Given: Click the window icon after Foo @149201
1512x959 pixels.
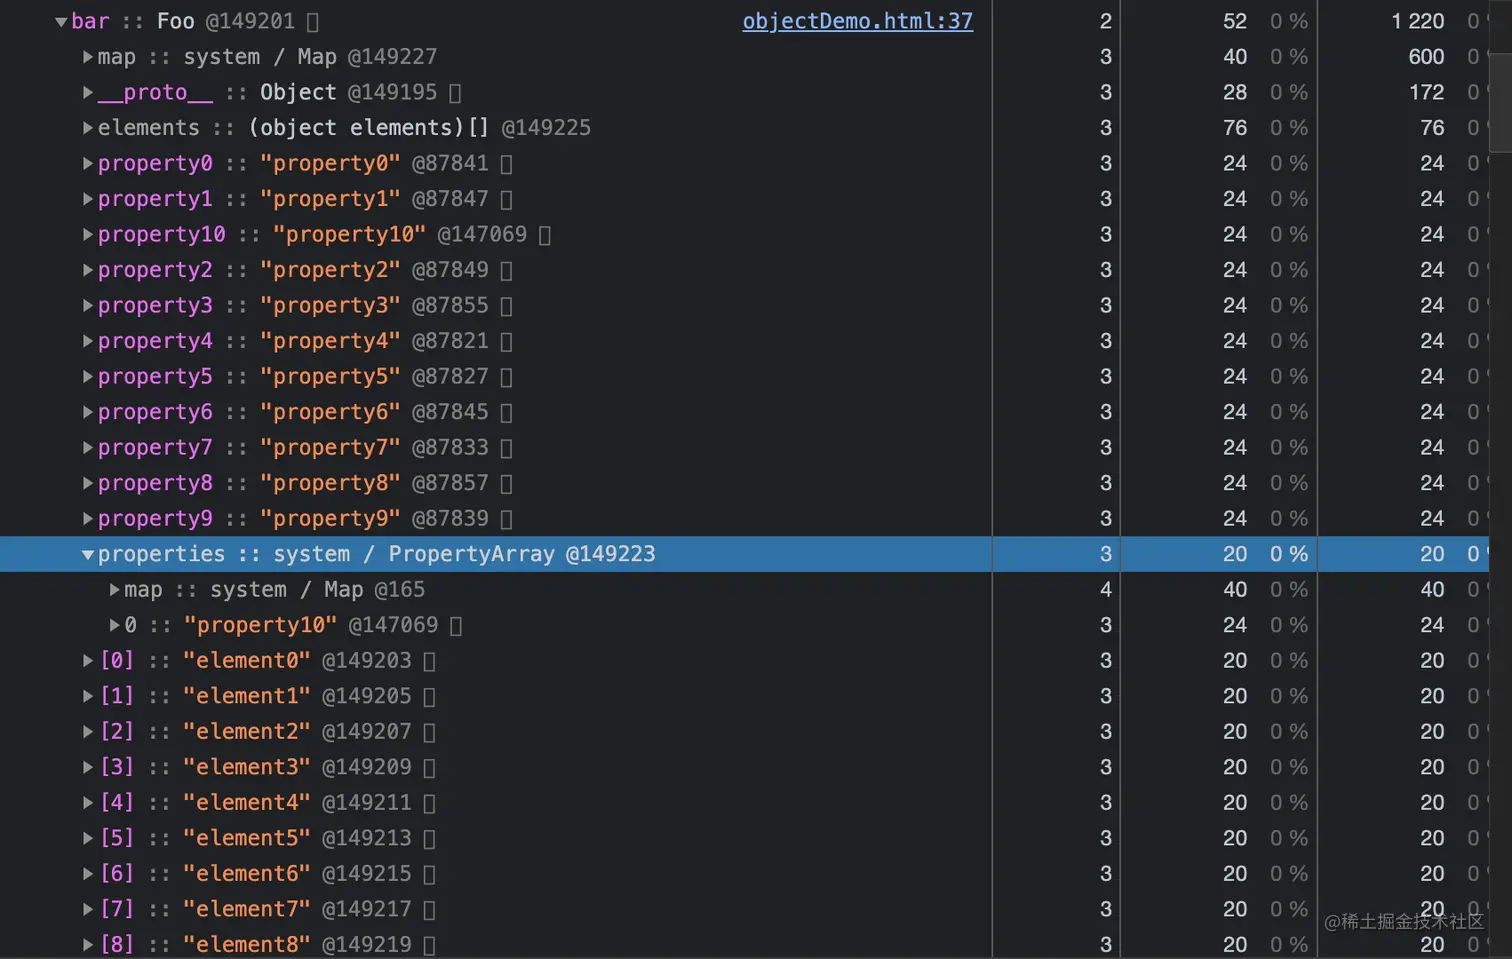Looking at the screenshot, I should 313,22.
